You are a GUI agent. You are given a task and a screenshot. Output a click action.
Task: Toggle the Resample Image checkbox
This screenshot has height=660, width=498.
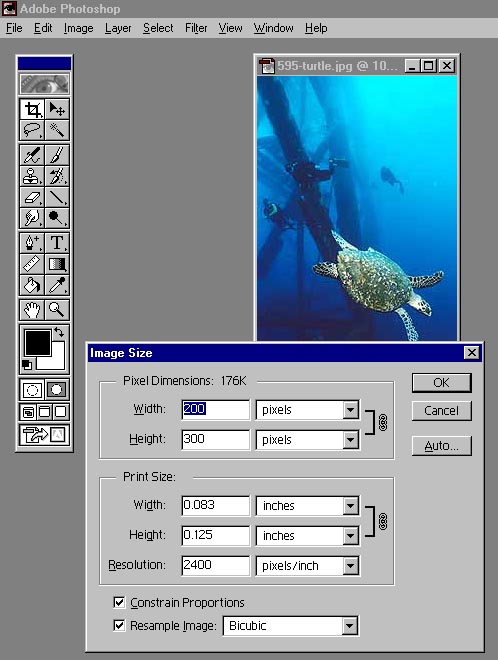click(120, 625)
